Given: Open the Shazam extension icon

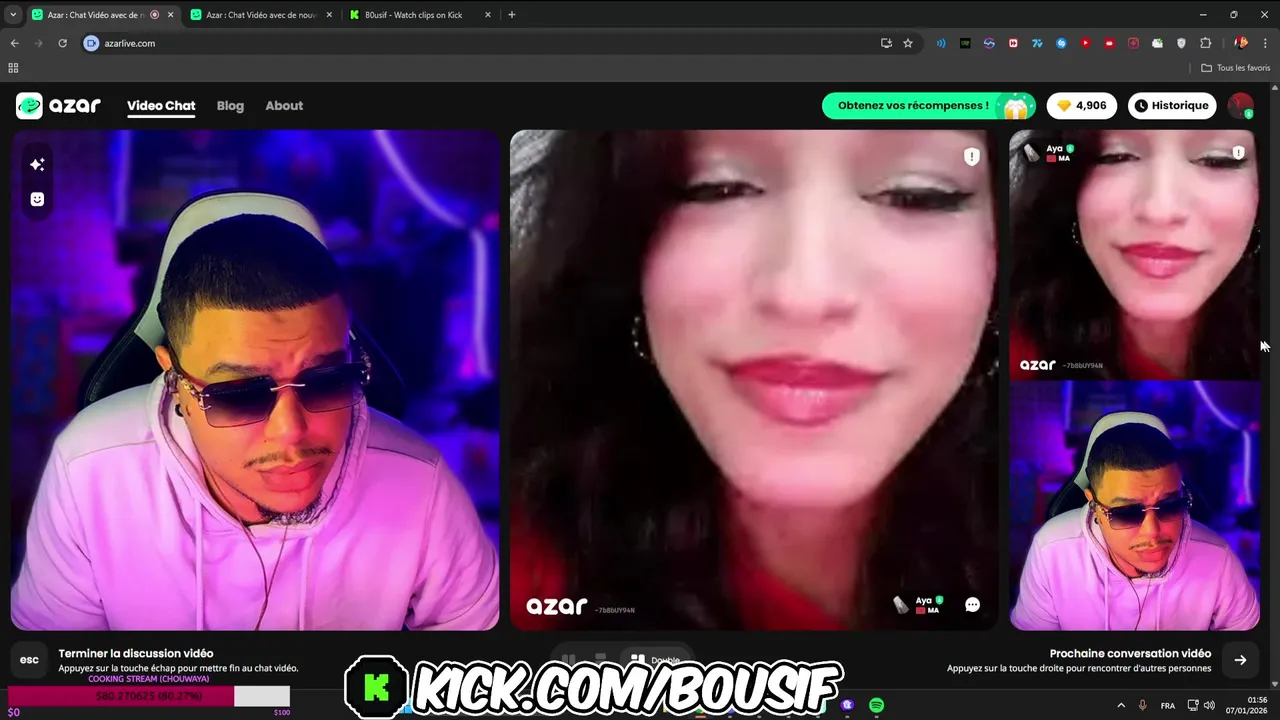Looking at the screenshot, I should click(x=1061, y=43).
